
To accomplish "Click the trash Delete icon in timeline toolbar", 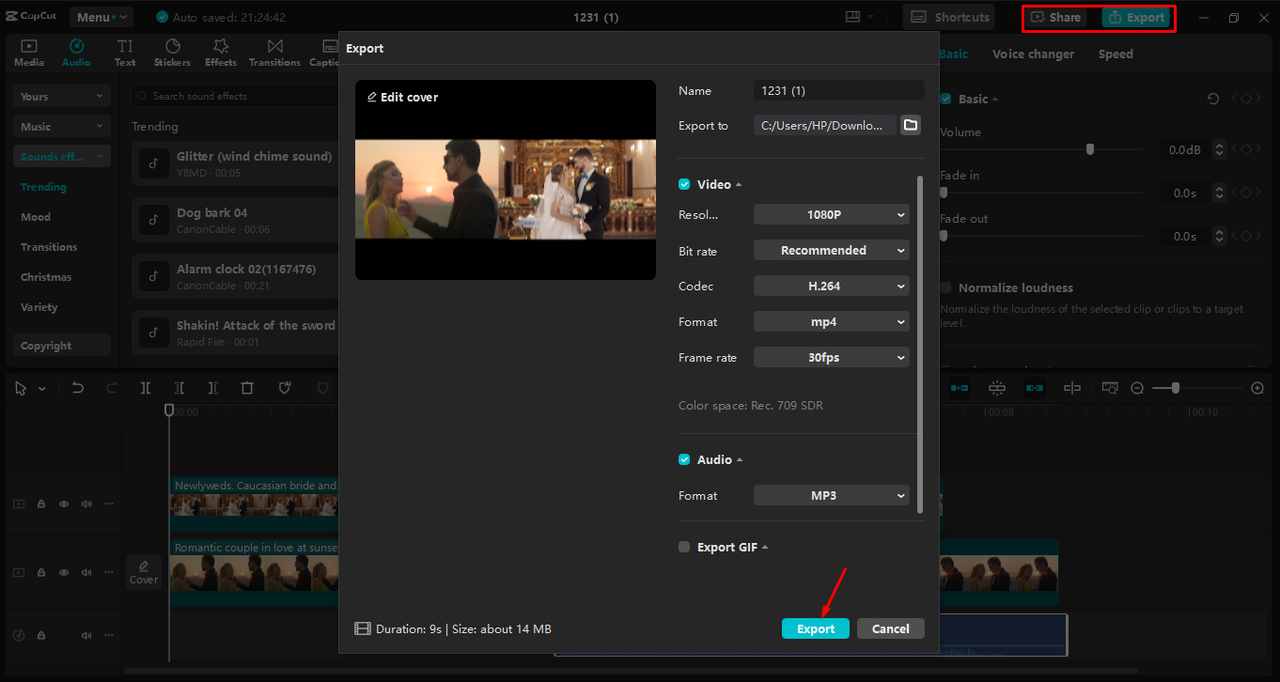I will point(247,388).
